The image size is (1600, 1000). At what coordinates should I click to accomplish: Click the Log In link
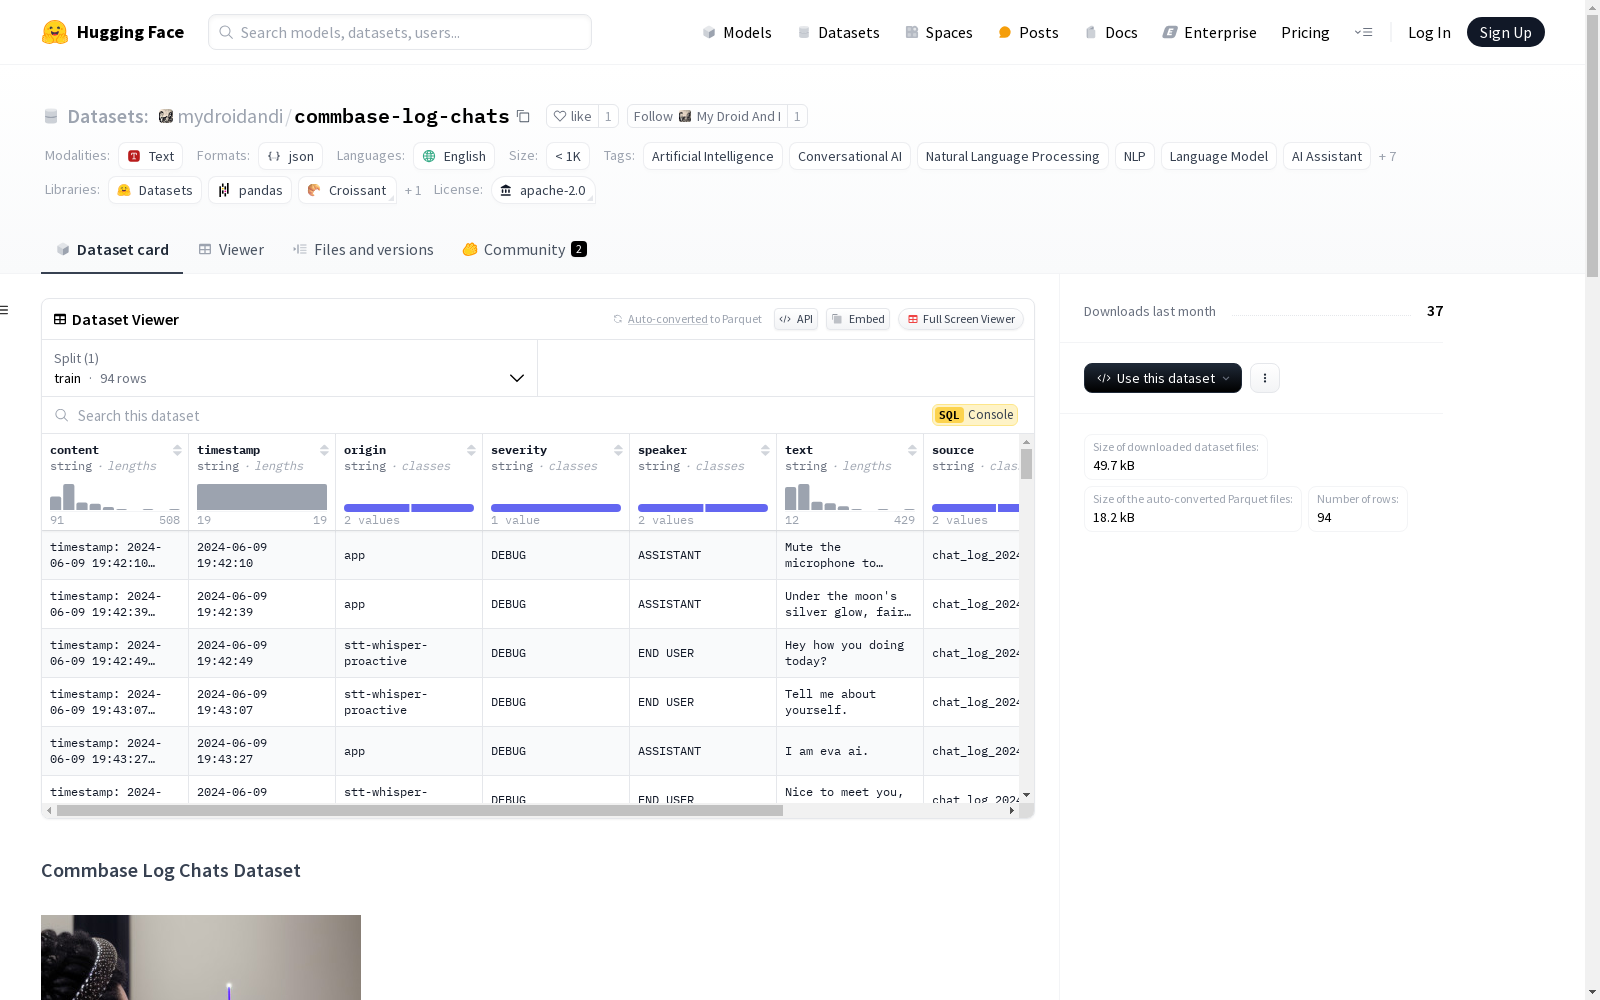(x=1429, y=32)
